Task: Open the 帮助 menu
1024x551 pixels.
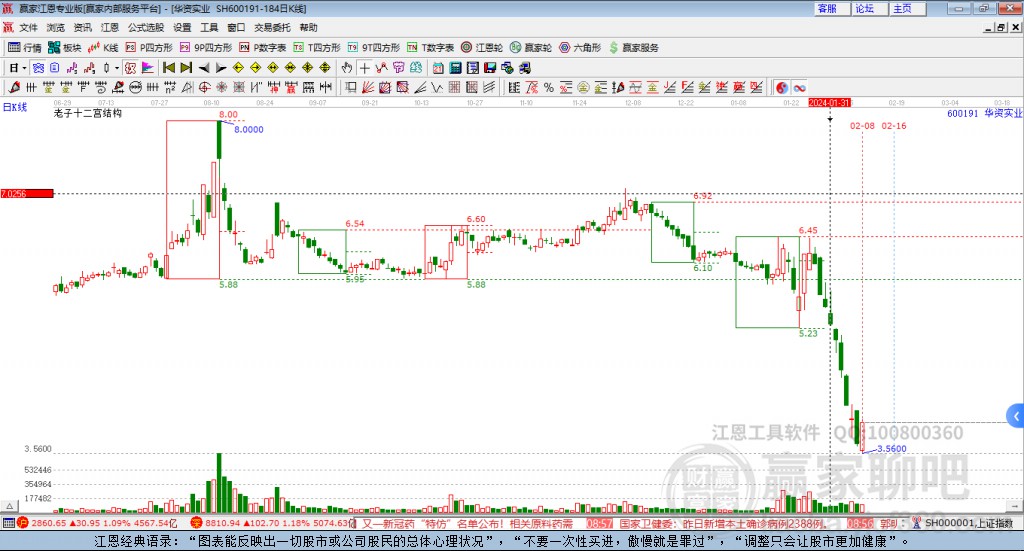Action: click(308, 27)
